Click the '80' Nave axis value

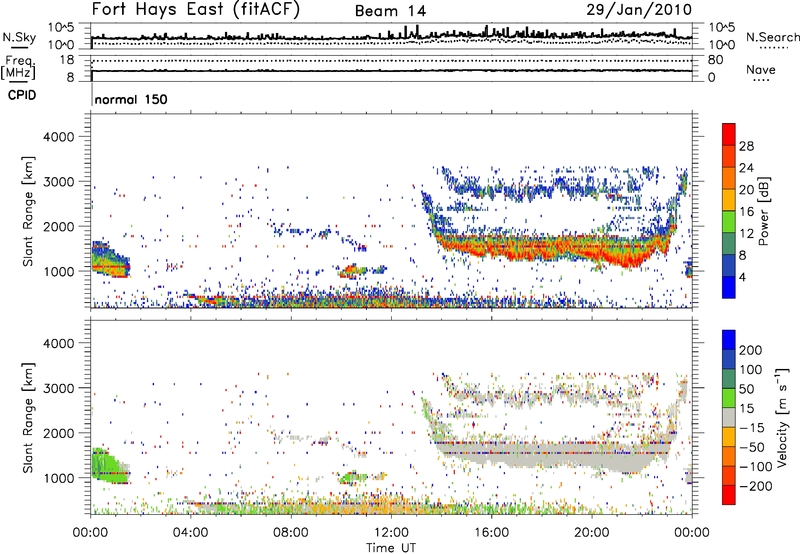[715, 60]
